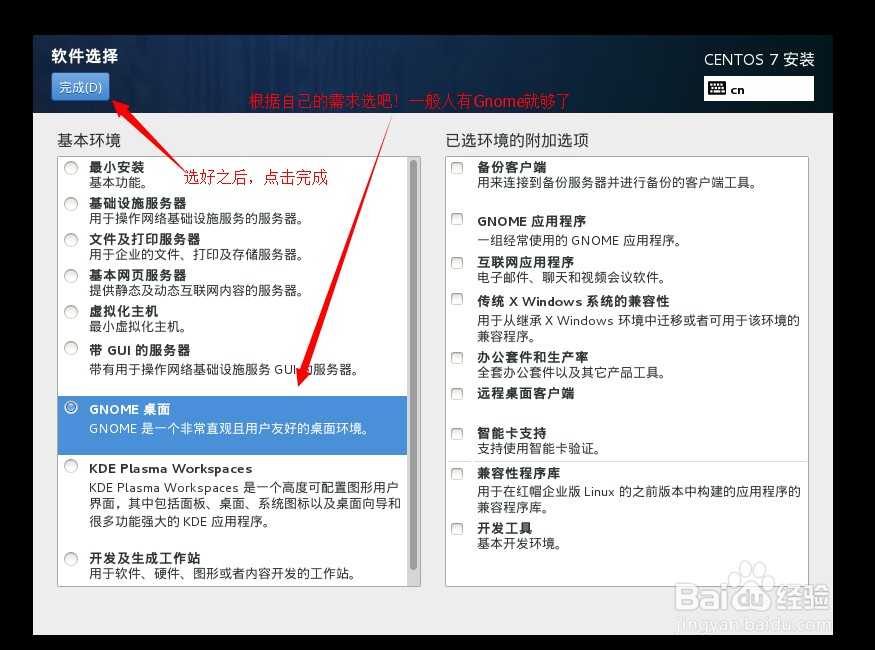The height and width of the screenshot is (650, 875).
Task: Select the 虚拟化主机 radio button
Action: [71, 312]
